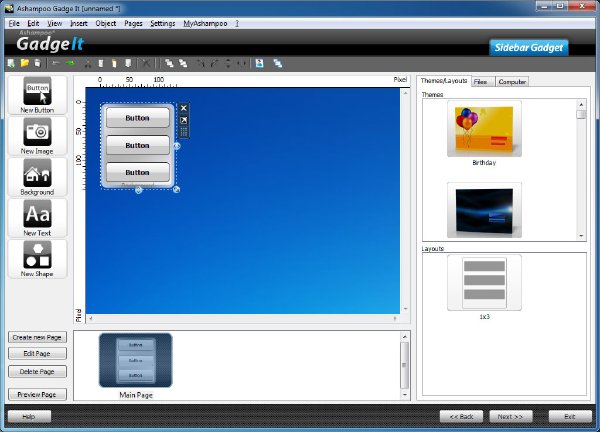Click the yellow folder open icon

point(25,63)
